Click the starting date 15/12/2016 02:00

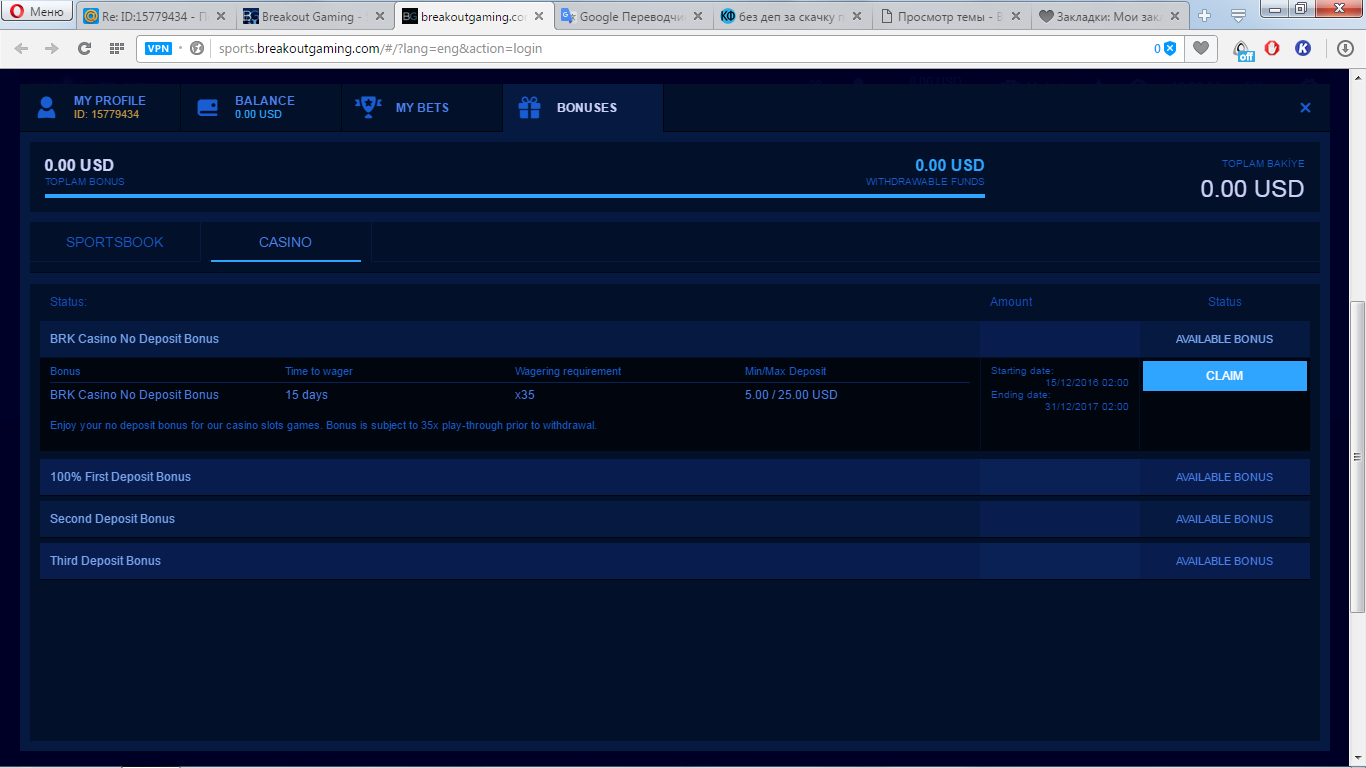tap(1087, 382)
